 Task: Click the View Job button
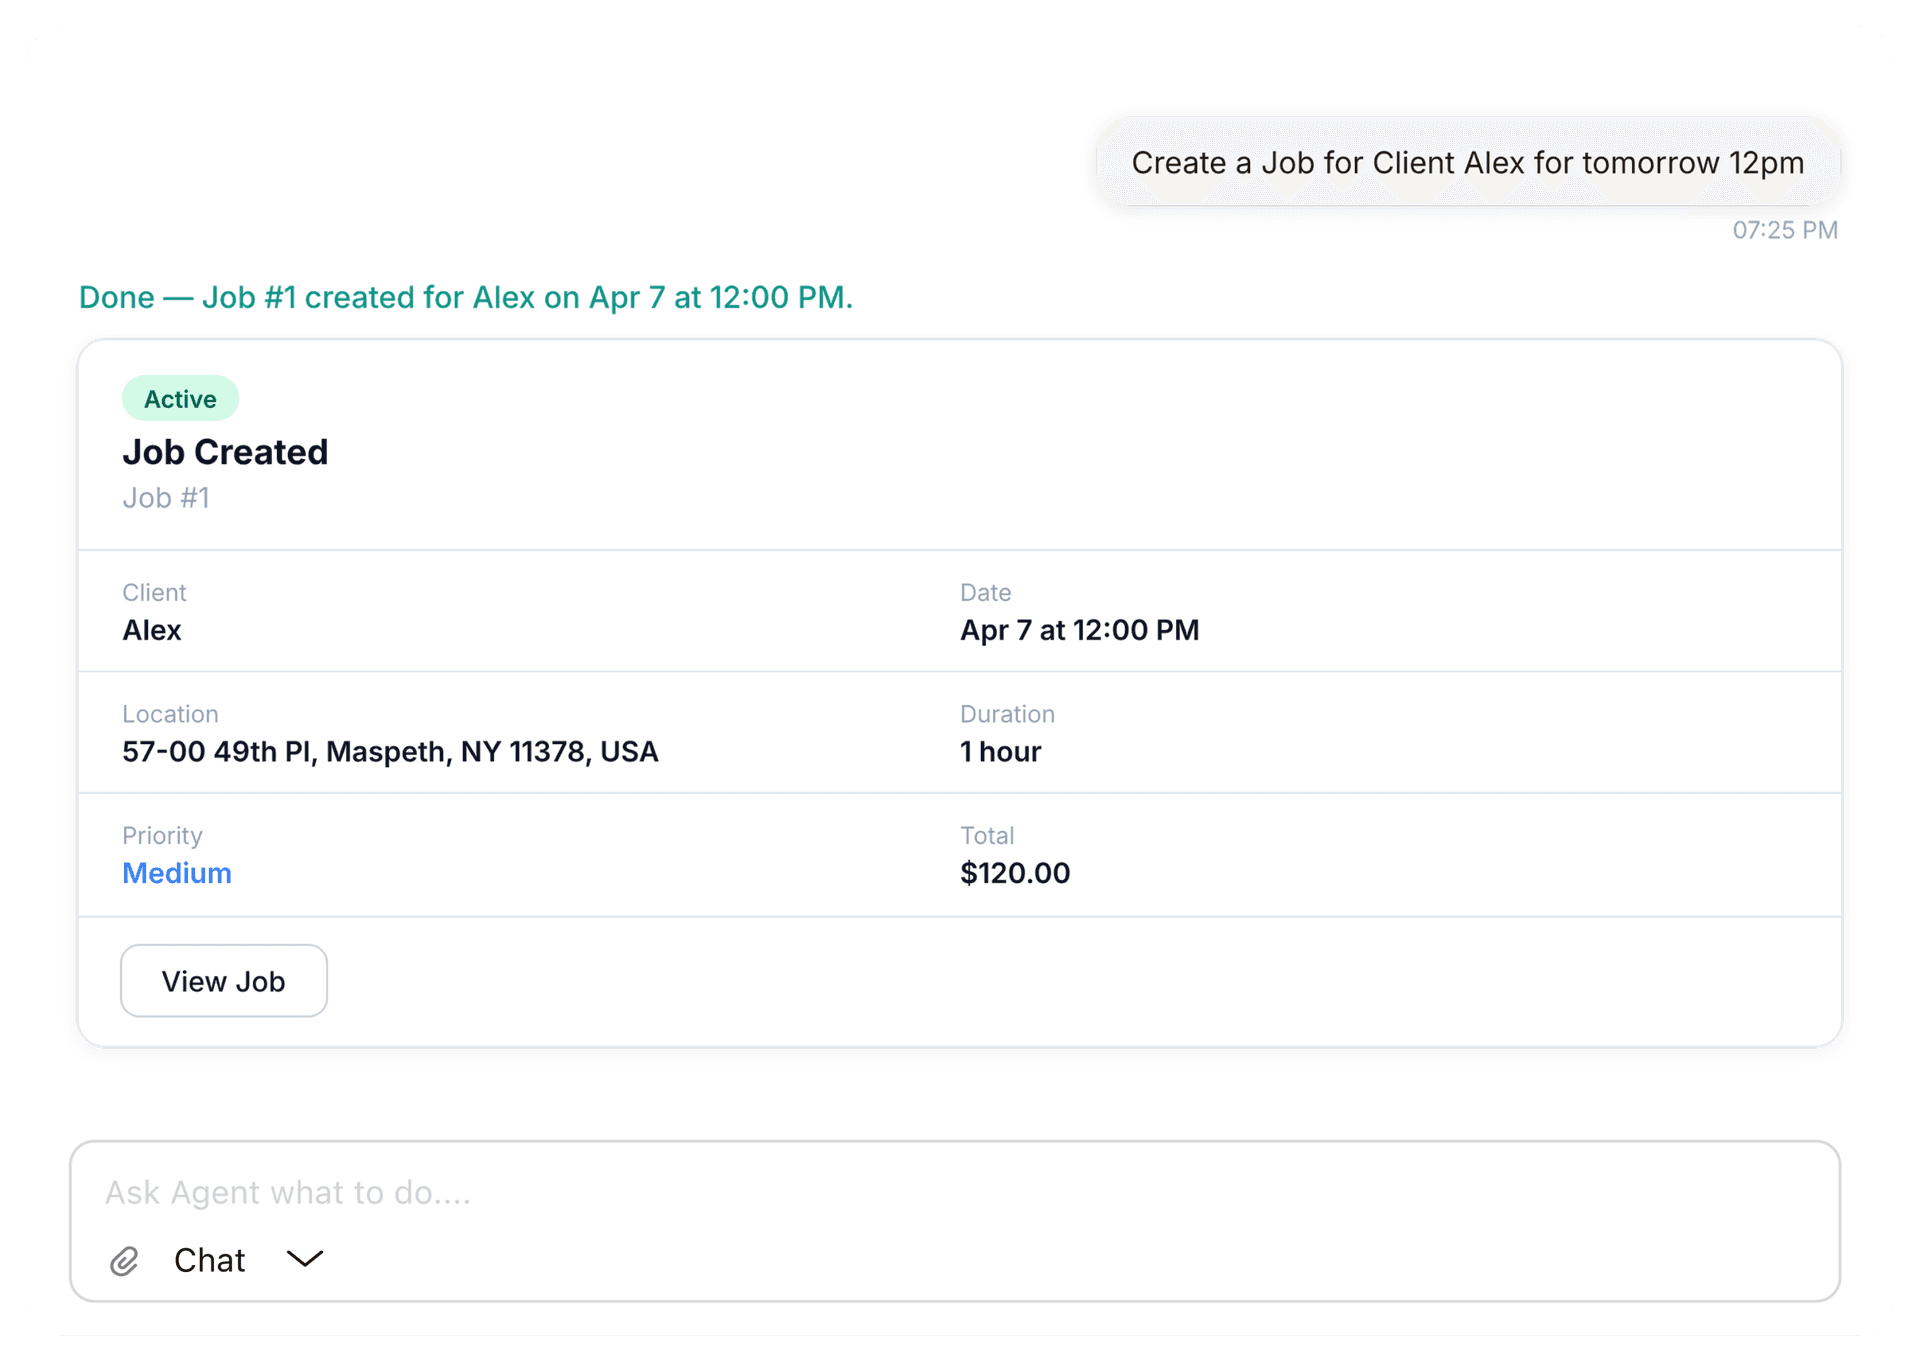(224, 981)
